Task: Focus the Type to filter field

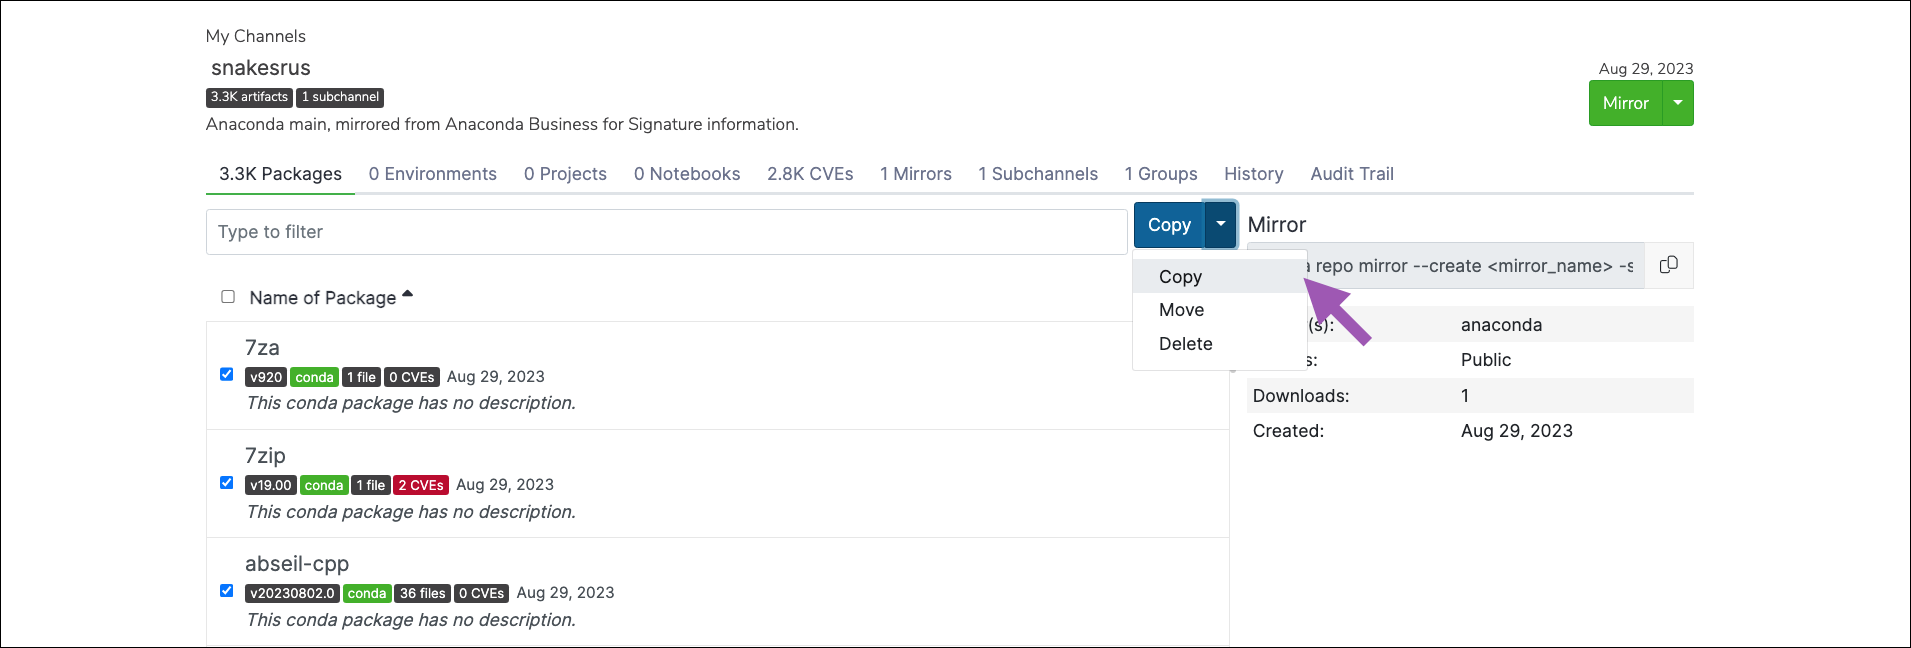Action: pyautogui.click(x=667, y=232)
